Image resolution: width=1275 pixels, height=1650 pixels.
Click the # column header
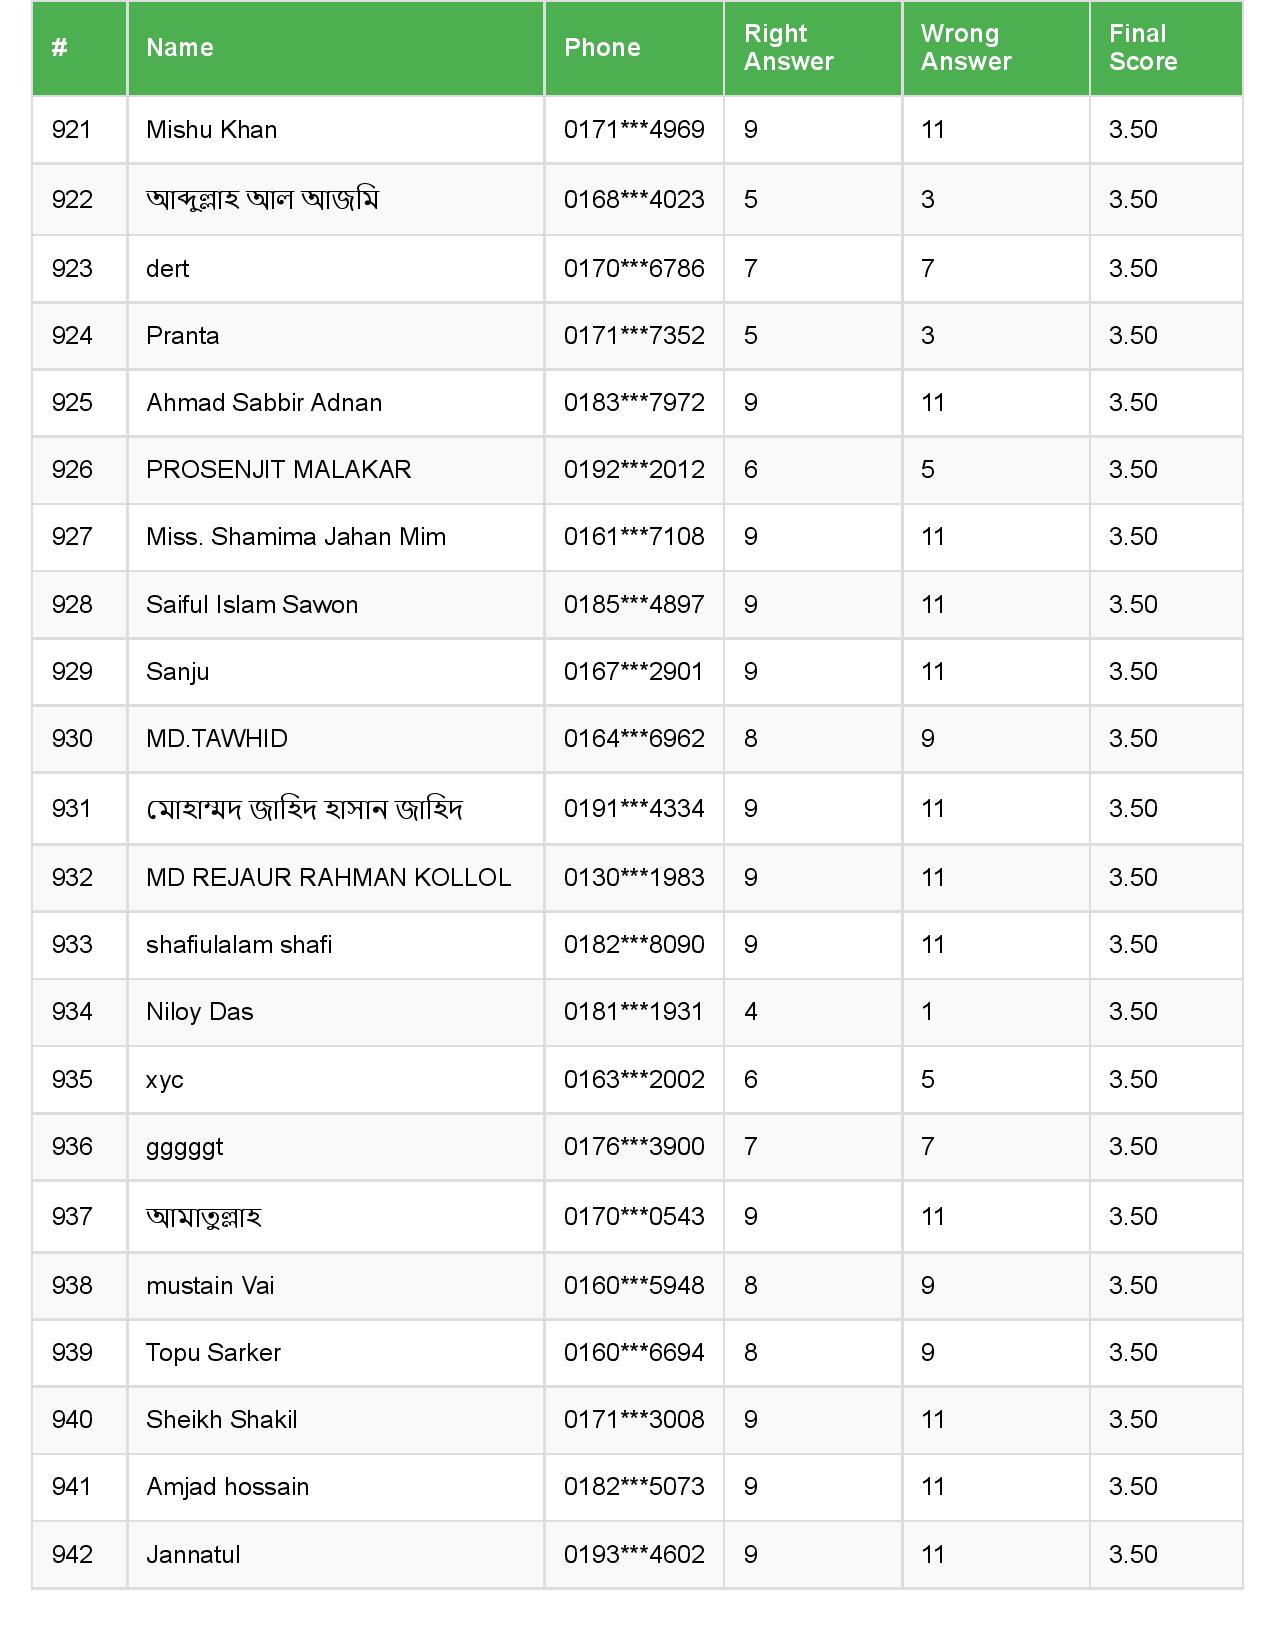coord(60,48)
